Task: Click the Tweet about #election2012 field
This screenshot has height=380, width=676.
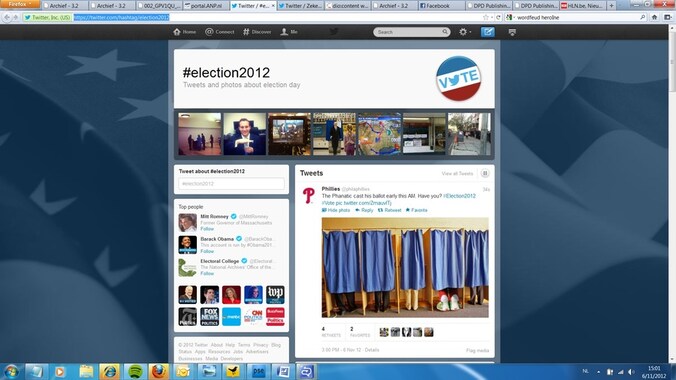Action: [x=232, y=184]
